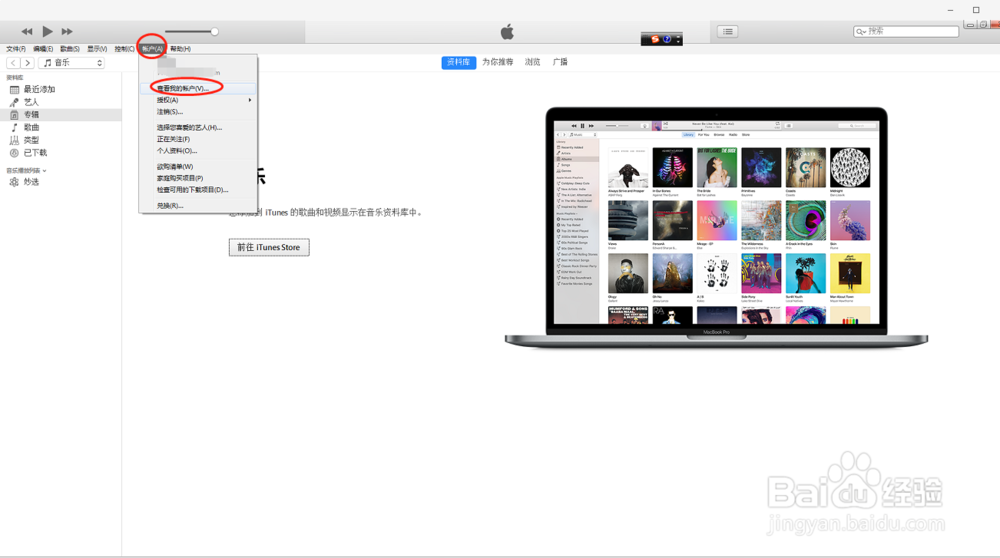The width and height of the screenshot is (1000, 558).
Task: Click the Apple logo in the display area
Action: point(507,31)
